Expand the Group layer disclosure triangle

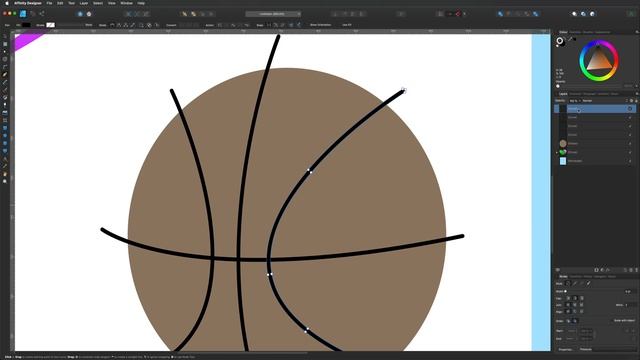click(557, 152)
